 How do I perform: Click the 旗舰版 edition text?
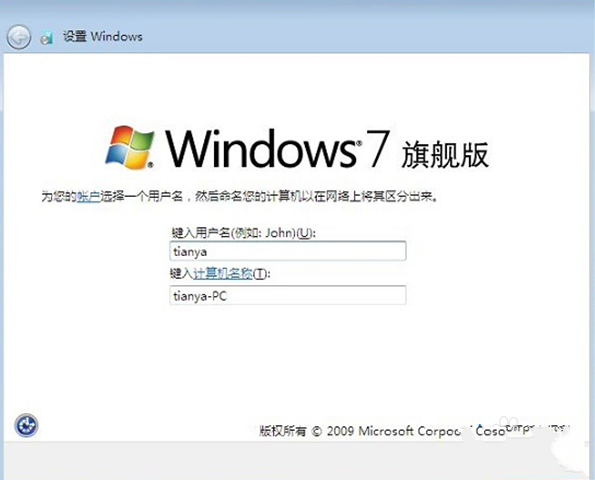[445, 154]
